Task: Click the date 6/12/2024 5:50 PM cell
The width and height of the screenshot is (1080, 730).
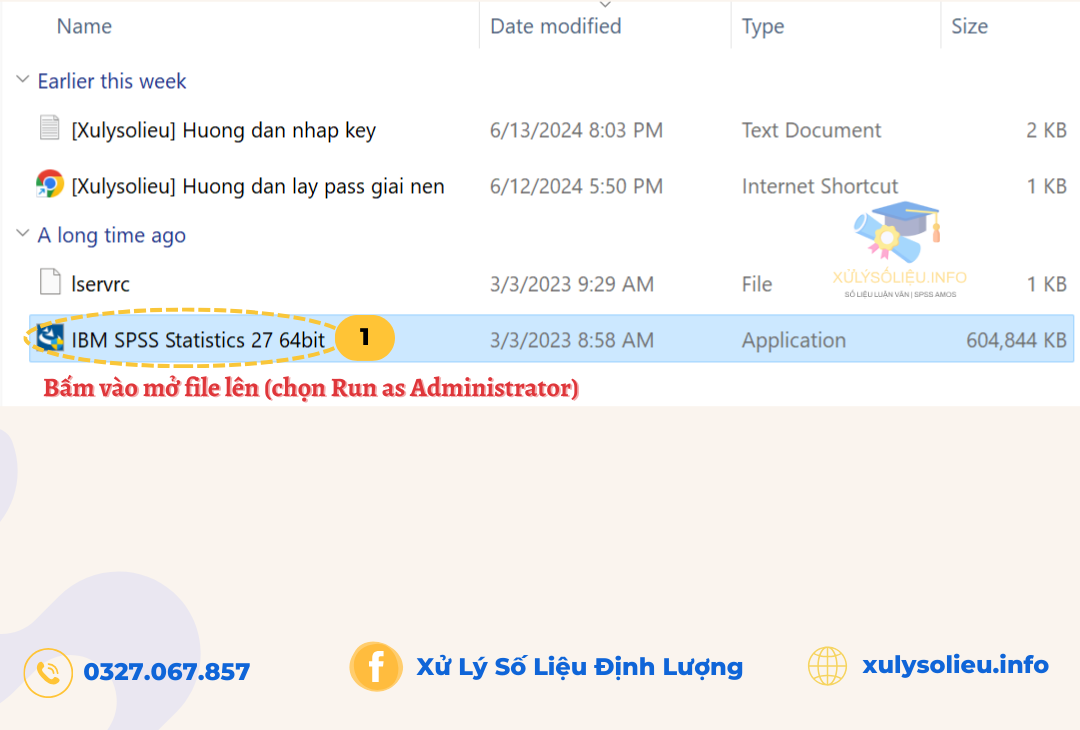Action: [x=577, y=187]
